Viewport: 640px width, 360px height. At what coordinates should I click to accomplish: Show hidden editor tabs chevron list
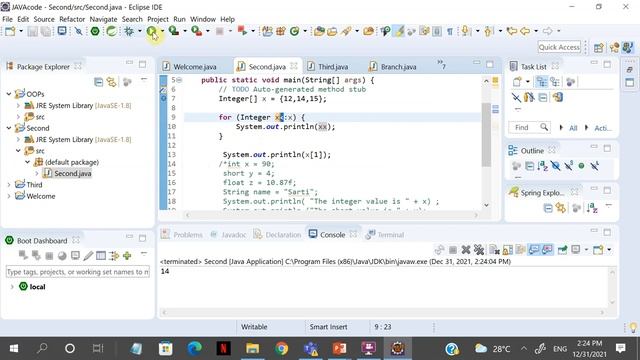point(442,65)
